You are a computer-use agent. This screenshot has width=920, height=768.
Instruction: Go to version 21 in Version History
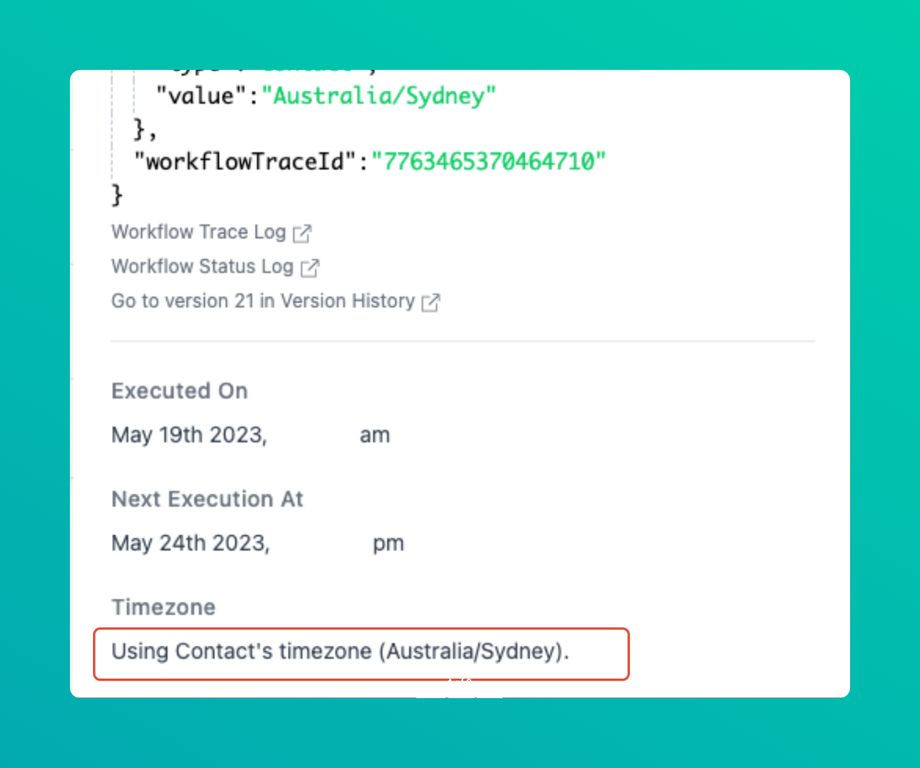pos(263,301)
